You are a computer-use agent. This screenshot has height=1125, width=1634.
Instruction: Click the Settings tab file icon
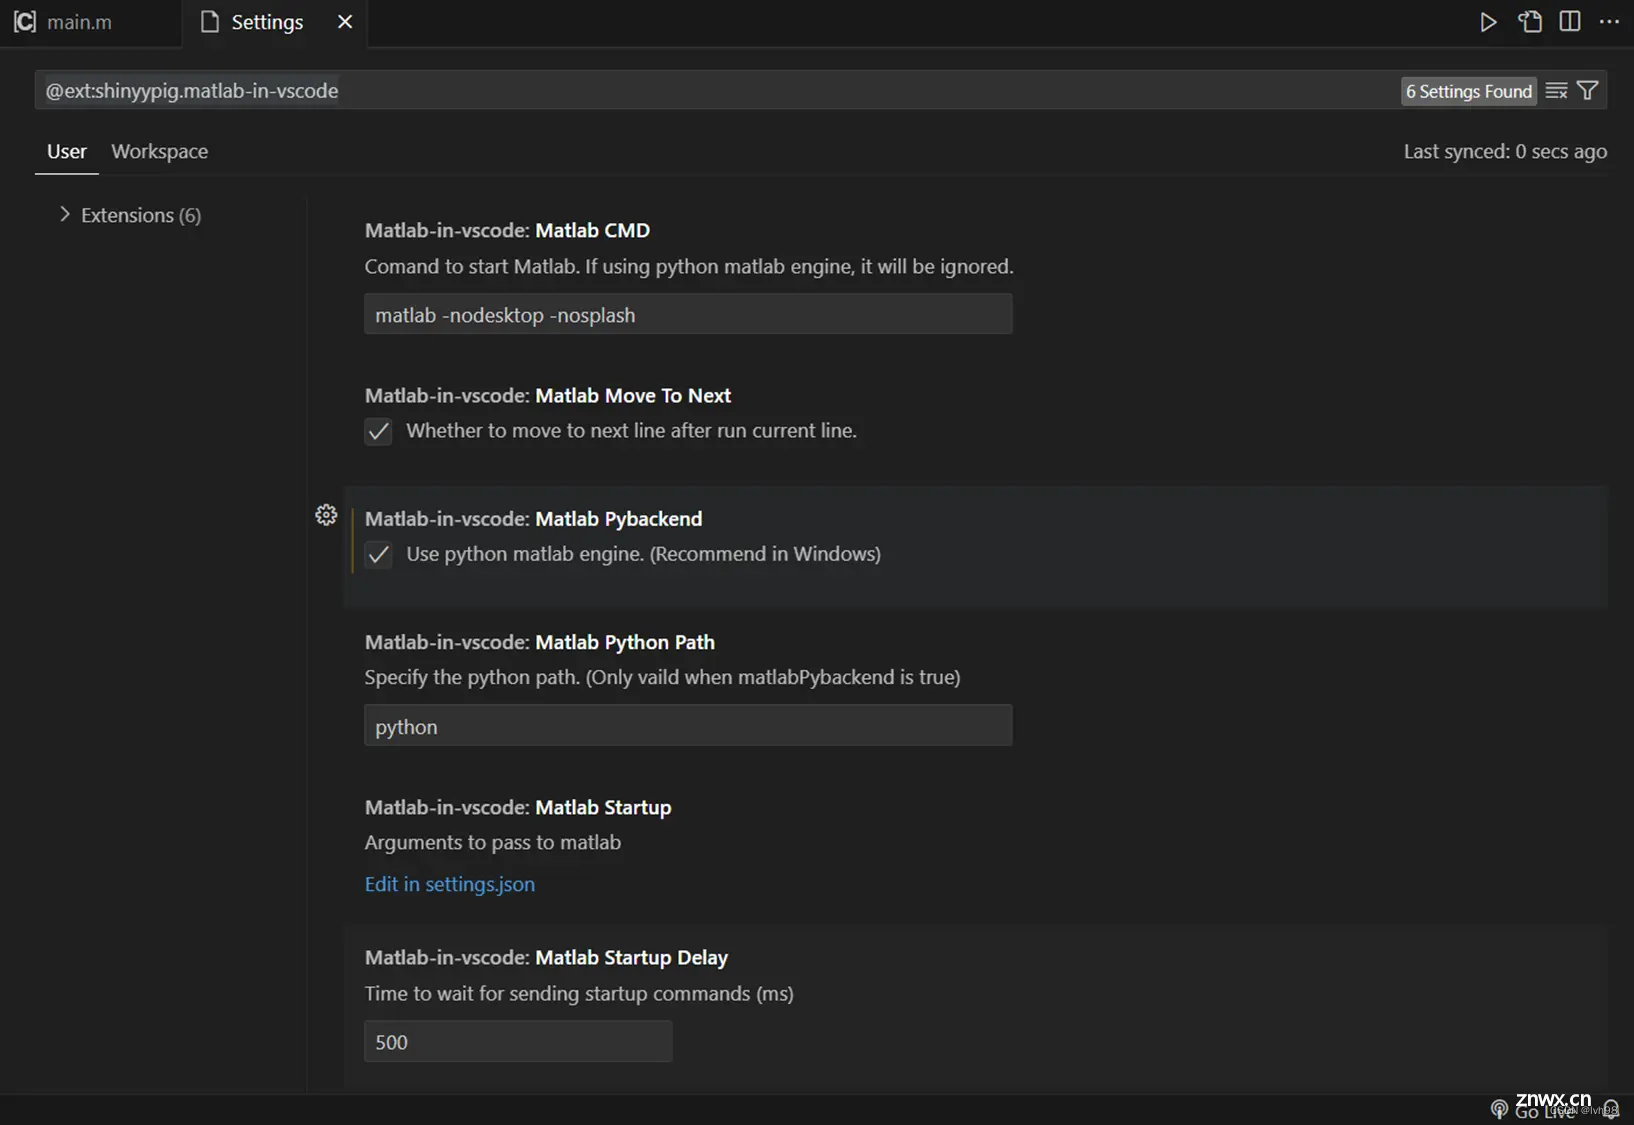click(x=210, y=22)
